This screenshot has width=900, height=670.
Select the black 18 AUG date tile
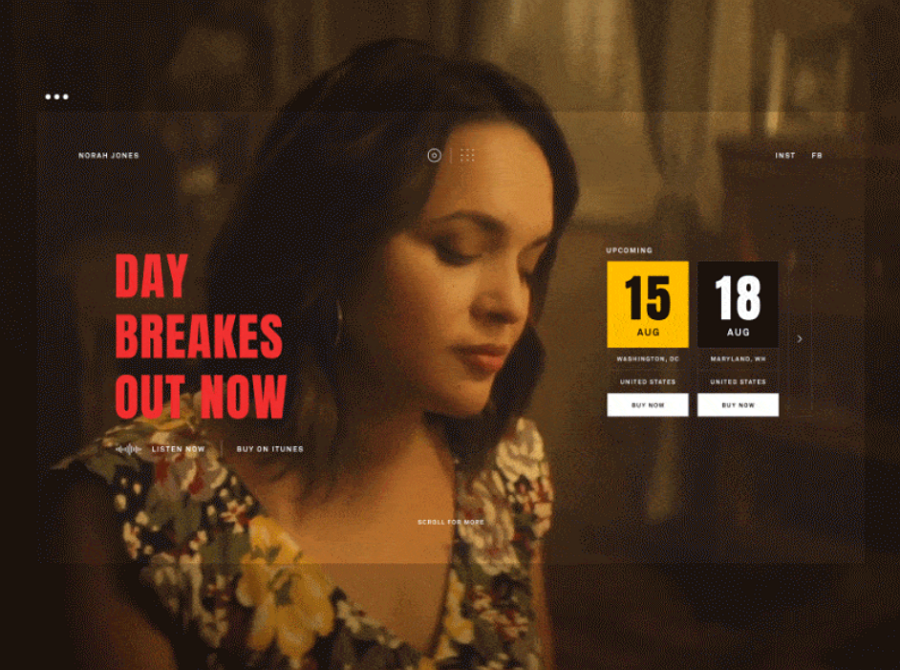pos(738,304)
